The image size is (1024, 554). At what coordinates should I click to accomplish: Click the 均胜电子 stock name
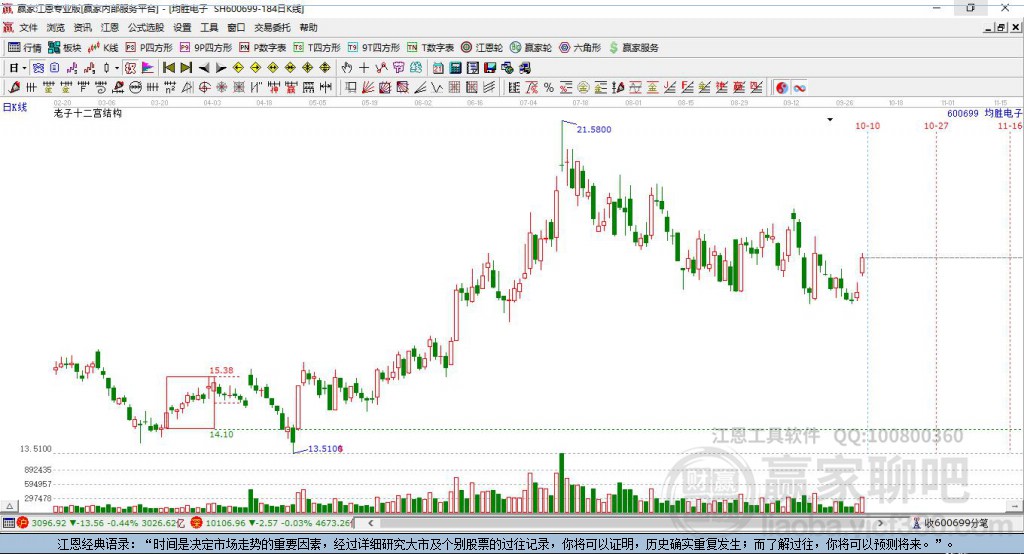(1002, 113)
